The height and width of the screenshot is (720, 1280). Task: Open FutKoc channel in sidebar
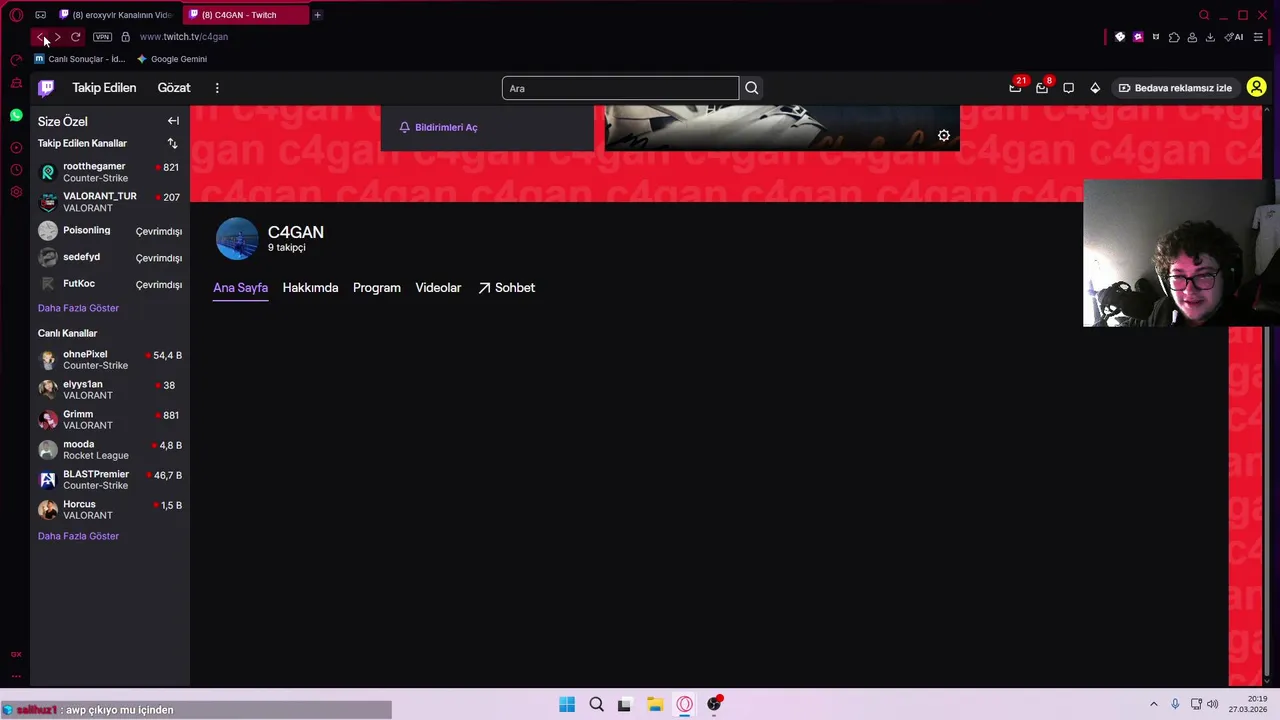[x=110, y=285]
